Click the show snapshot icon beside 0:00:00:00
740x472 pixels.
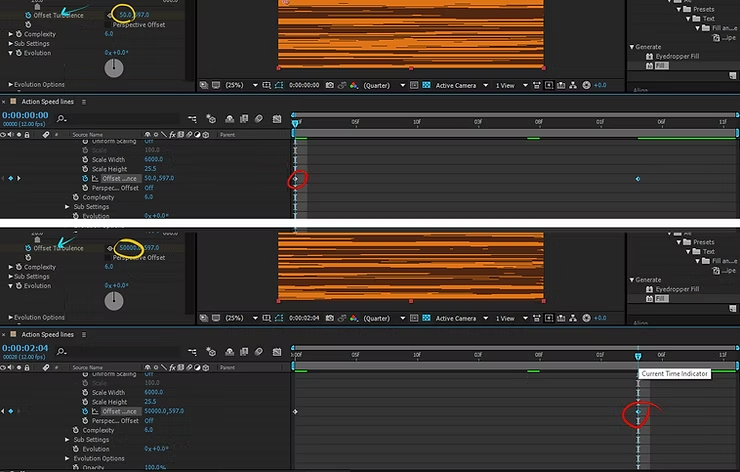342,85
